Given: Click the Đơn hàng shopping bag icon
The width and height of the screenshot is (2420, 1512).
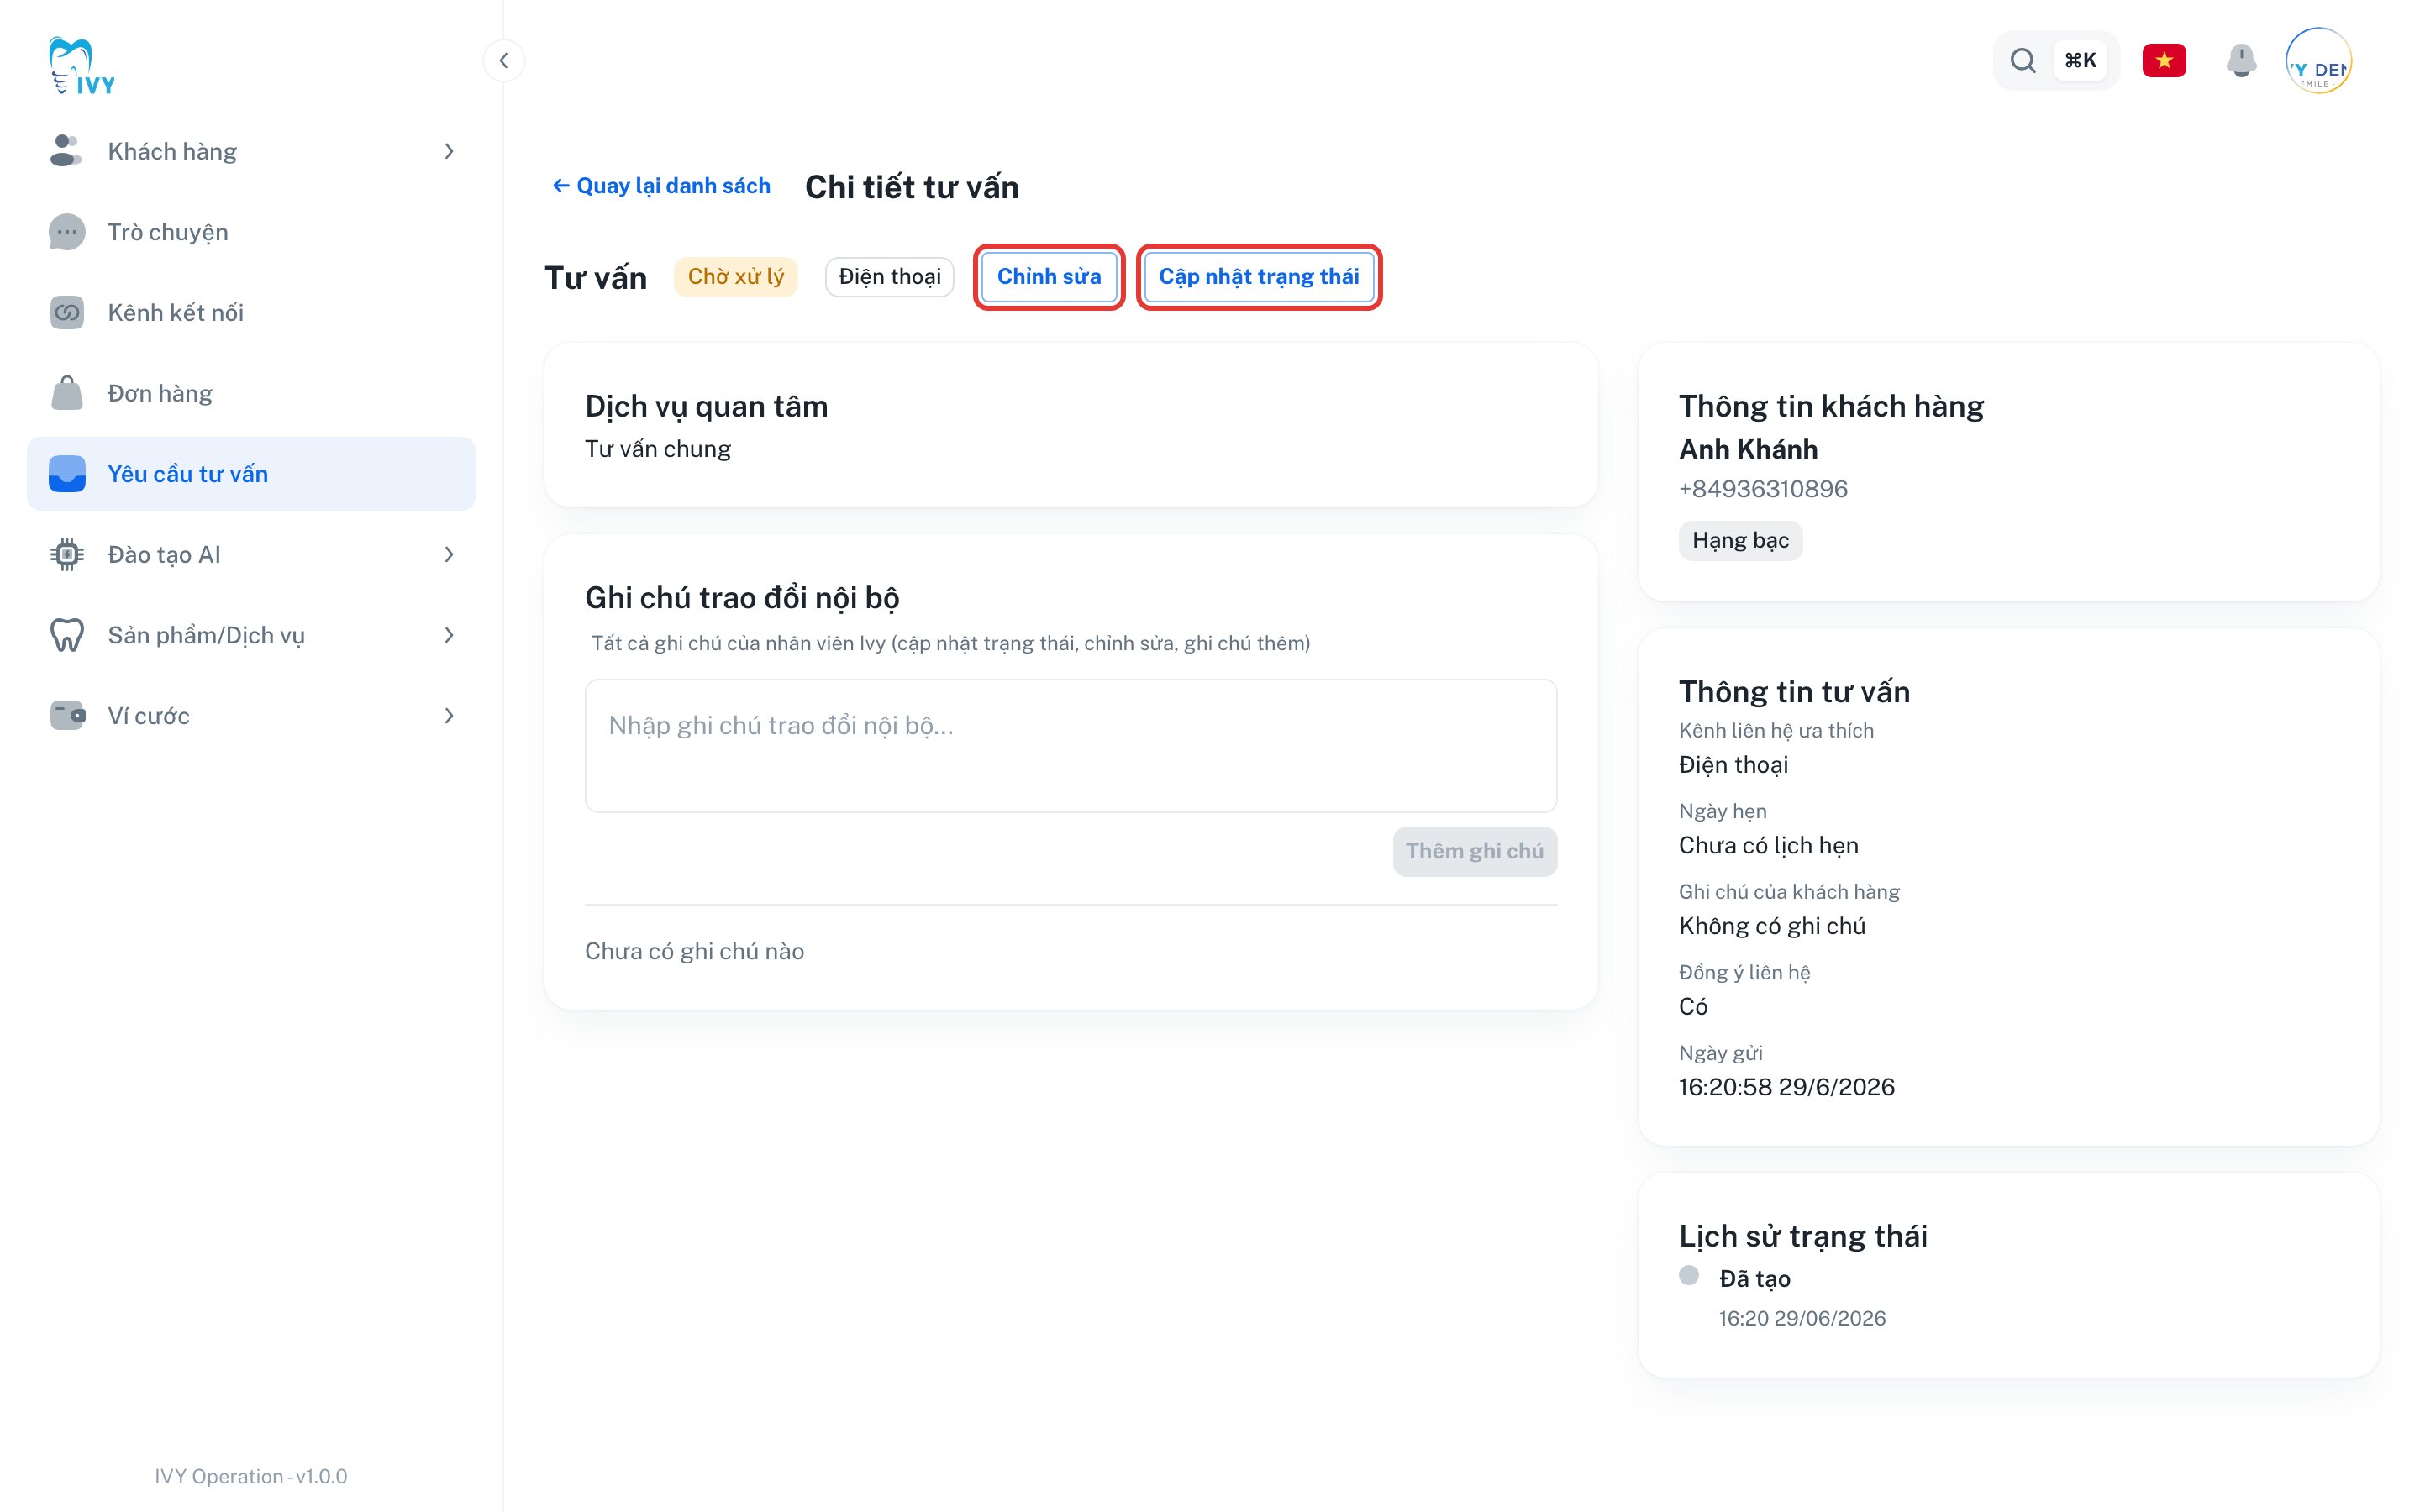Looking at the screenshot, I should tap(66, 393).
